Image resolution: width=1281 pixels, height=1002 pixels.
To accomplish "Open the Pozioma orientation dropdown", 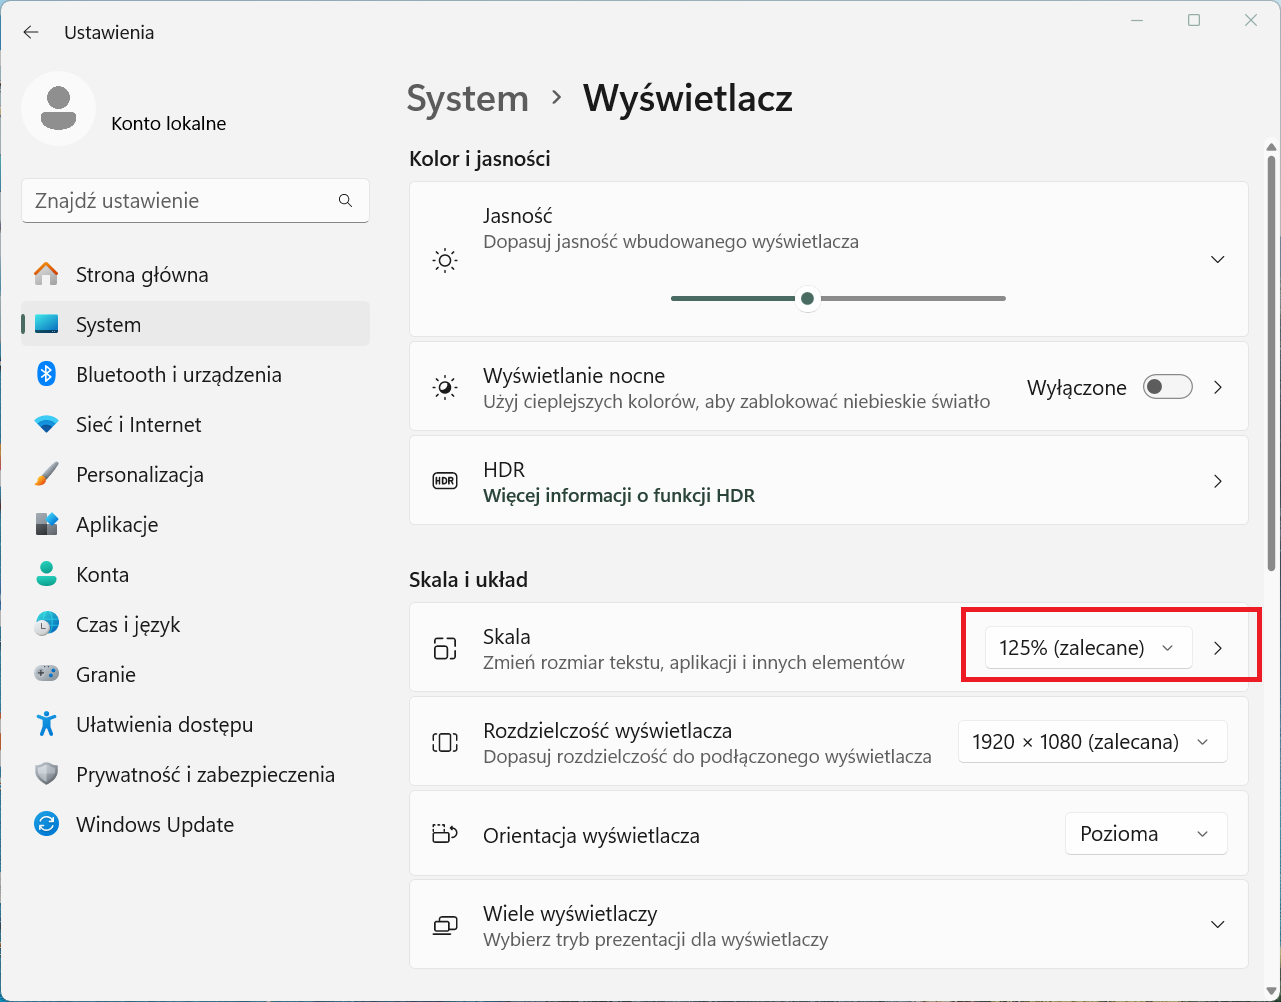I will [1146, 834].
